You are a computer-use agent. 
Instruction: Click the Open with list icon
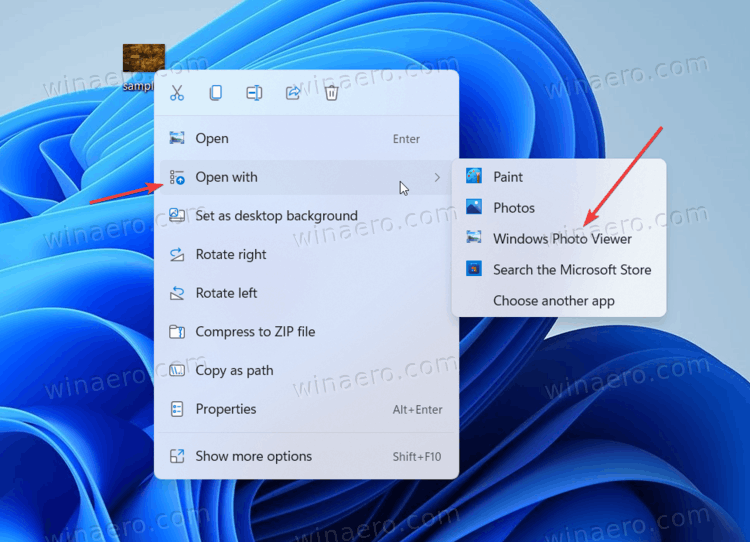point(177,177)
